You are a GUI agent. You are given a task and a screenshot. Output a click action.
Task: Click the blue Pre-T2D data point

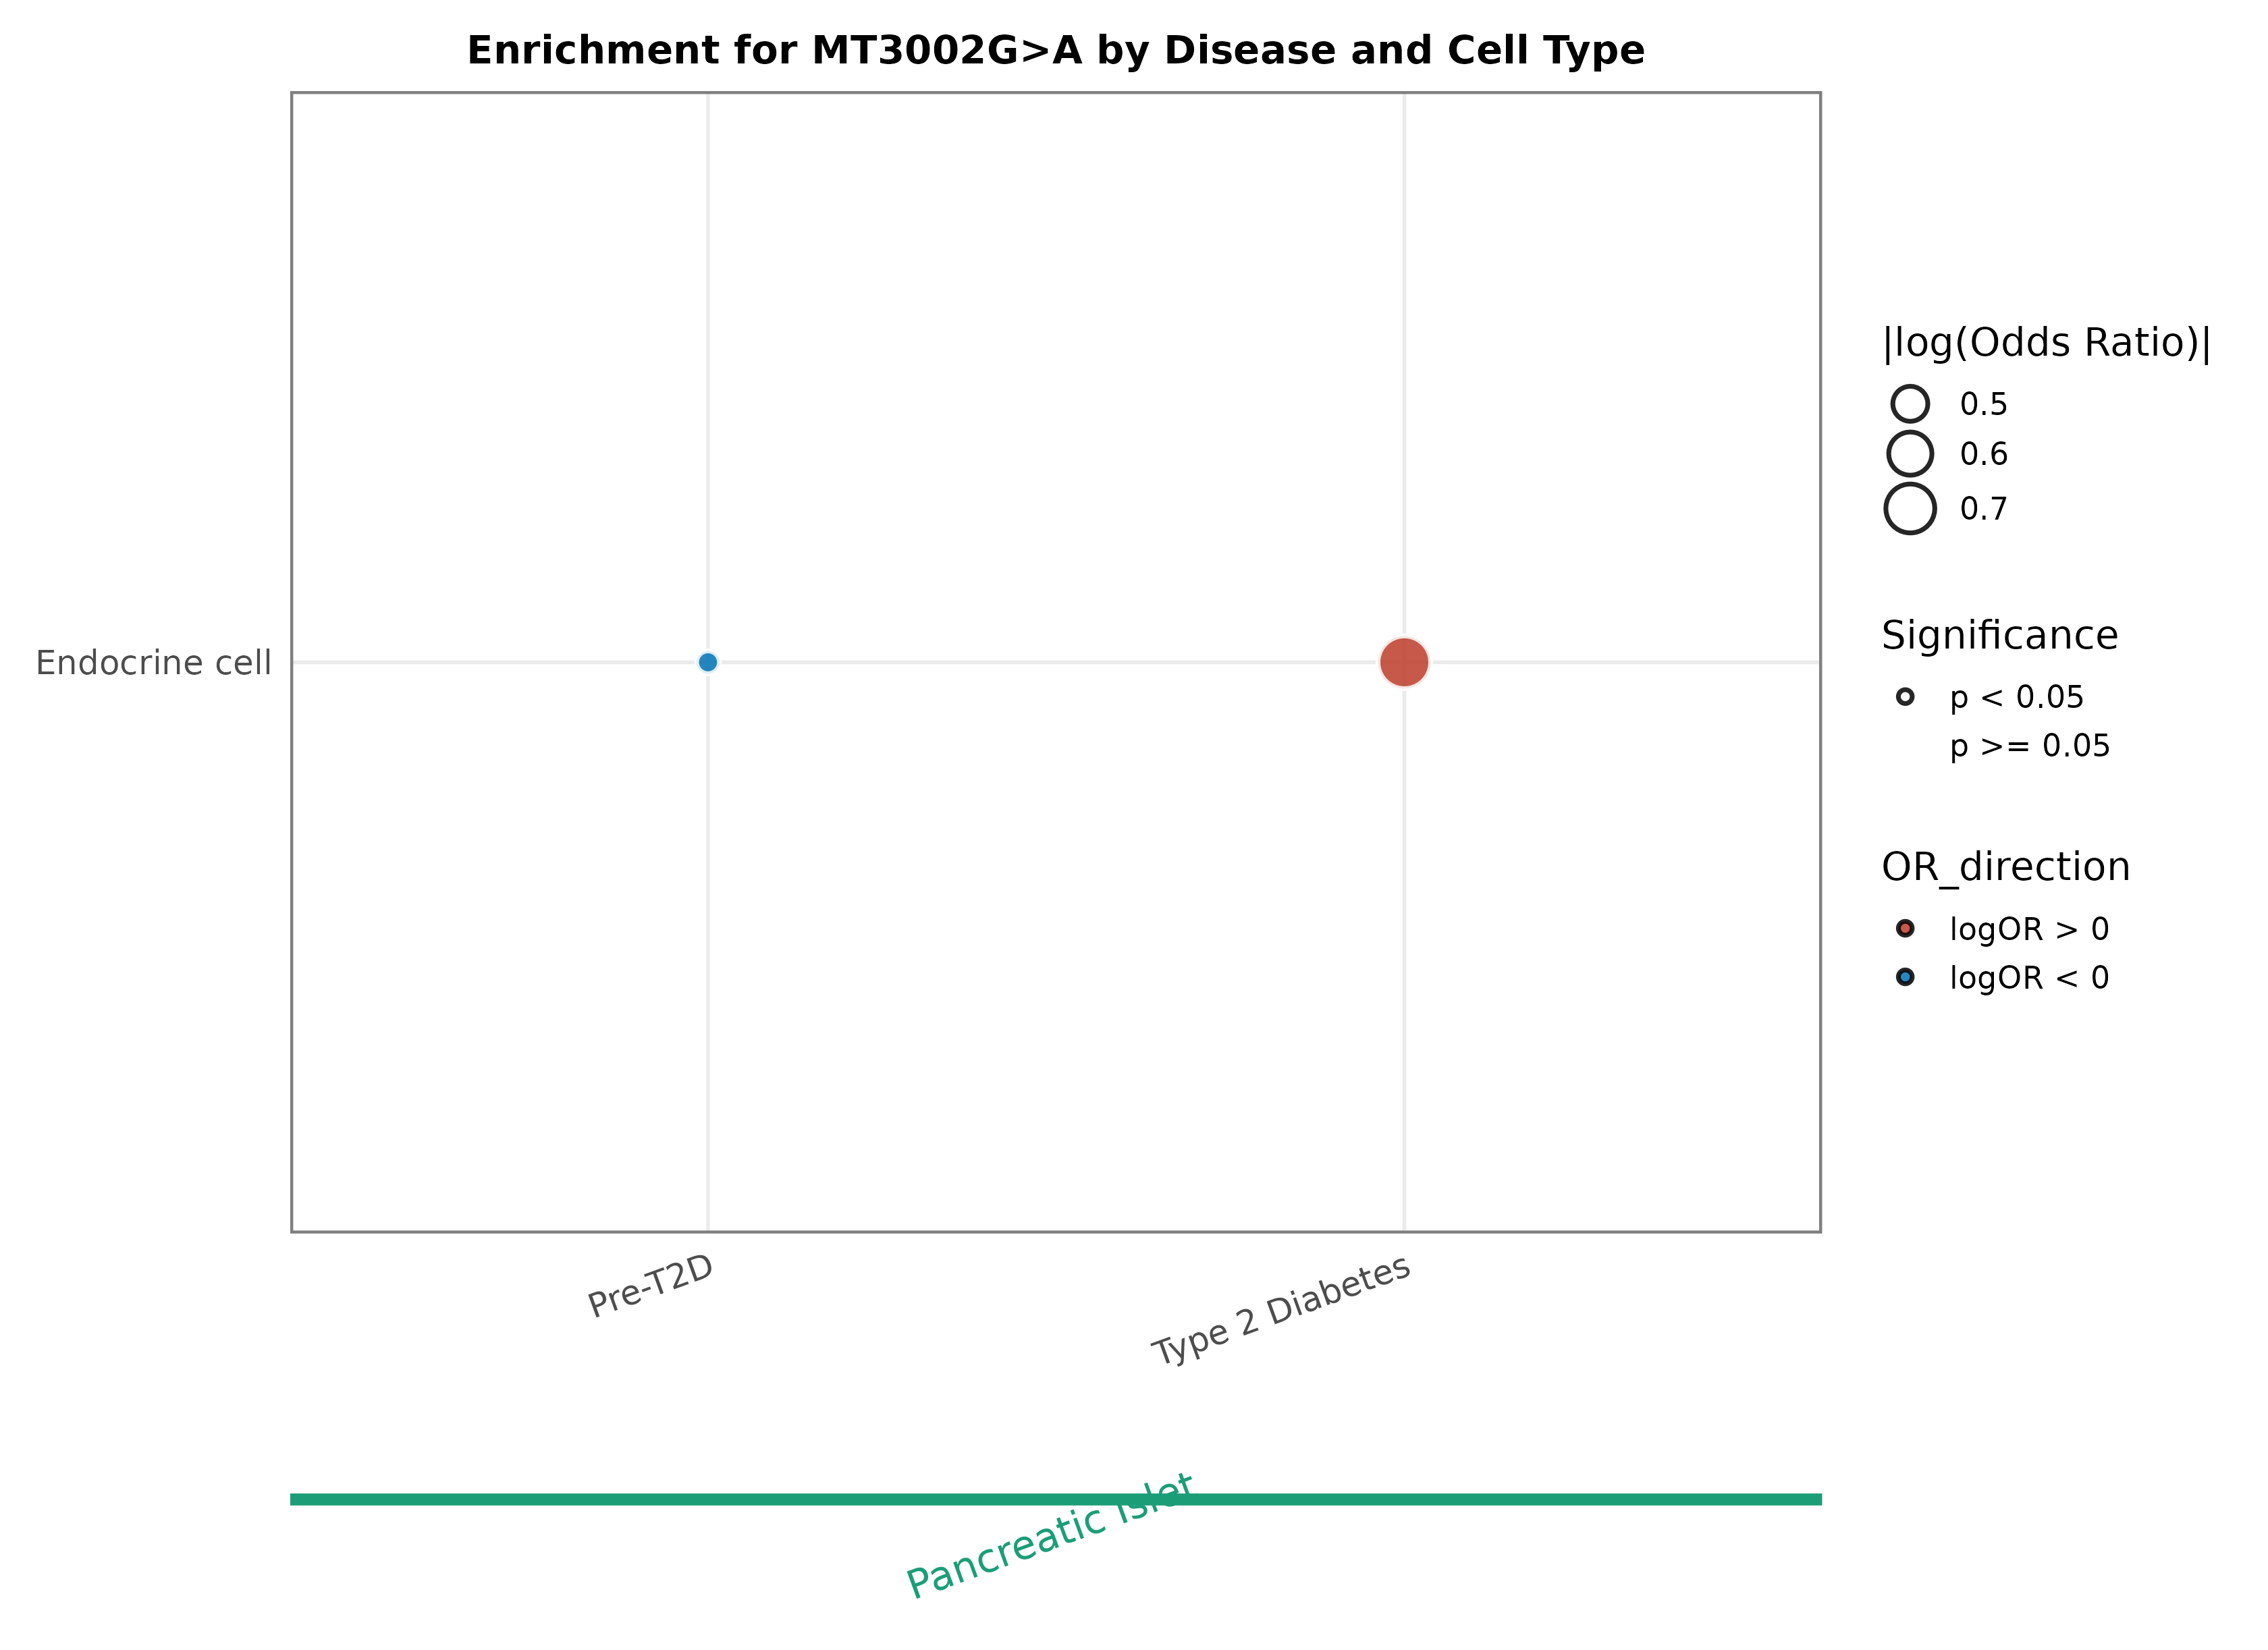pos(708,662)
